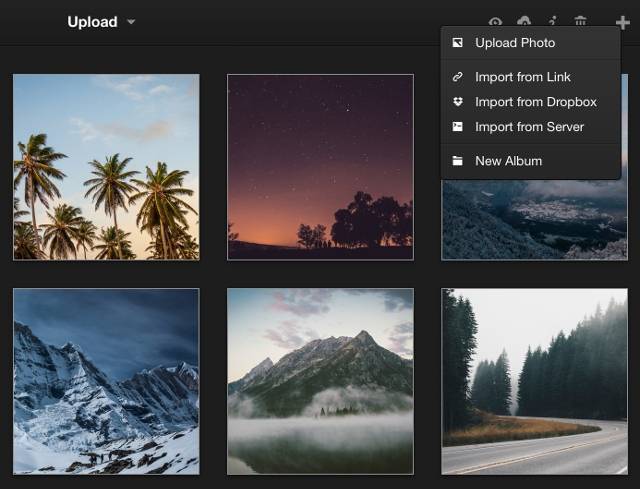Select Import from Dropbox option
640x489 pixels.
535,102
